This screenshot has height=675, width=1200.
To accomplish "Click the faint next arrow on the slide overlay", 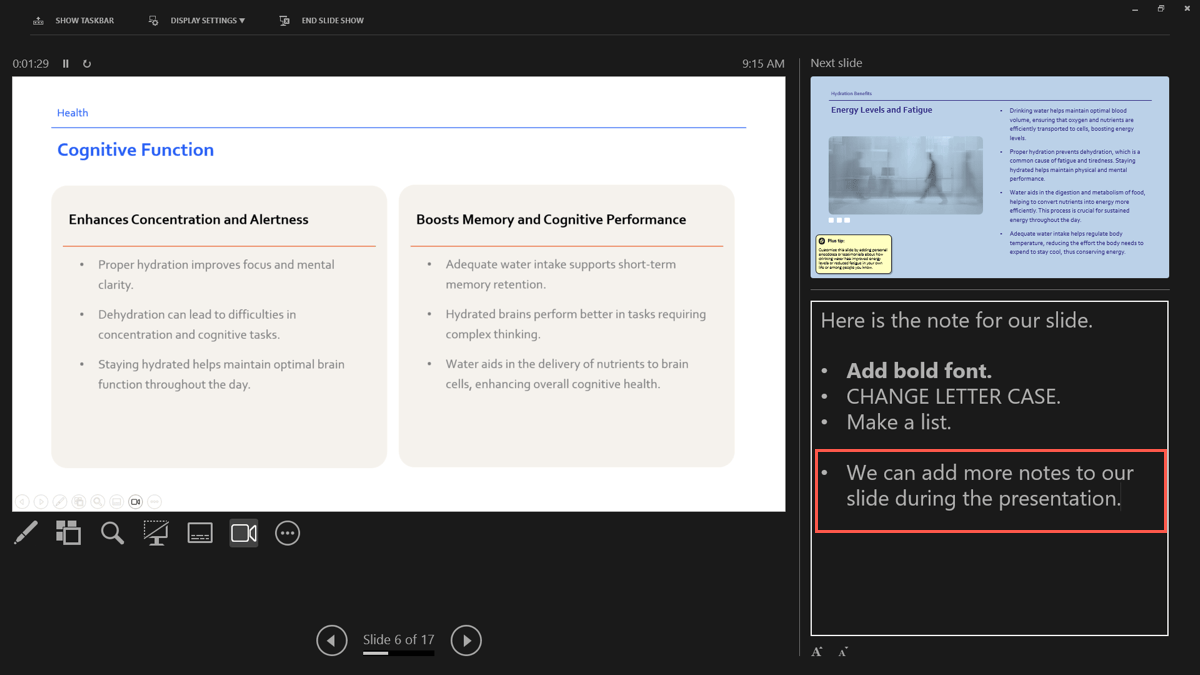I will (x=41, y=501).
